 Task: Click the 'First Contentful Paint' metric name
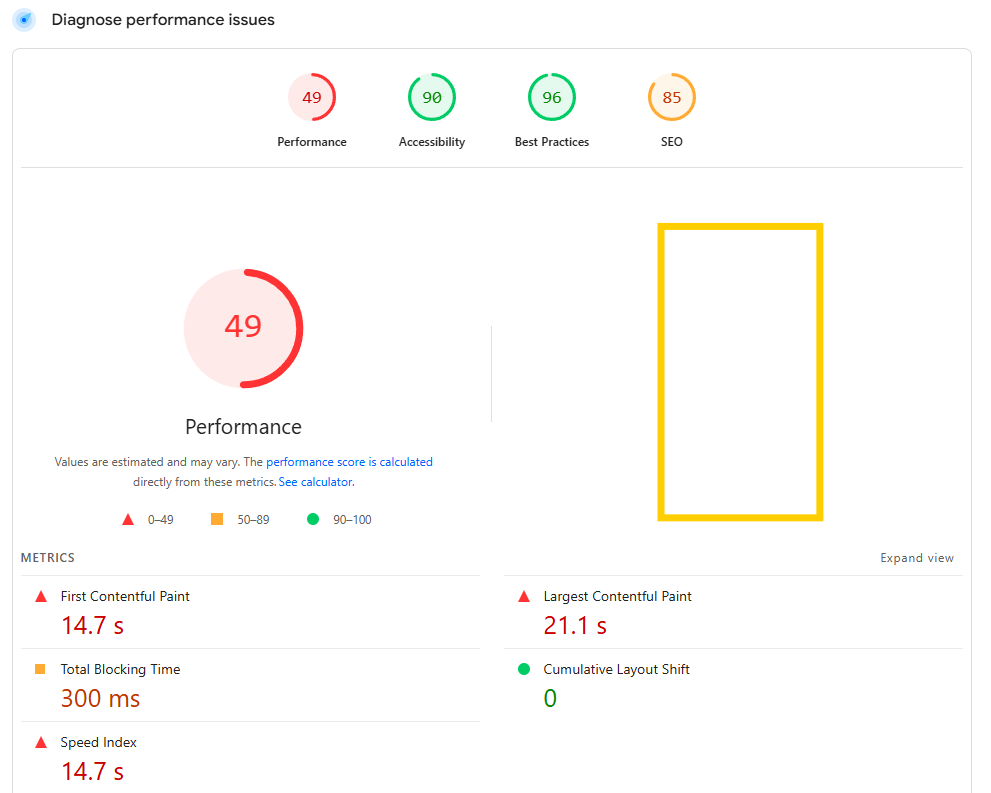click(x=125, y=596)
